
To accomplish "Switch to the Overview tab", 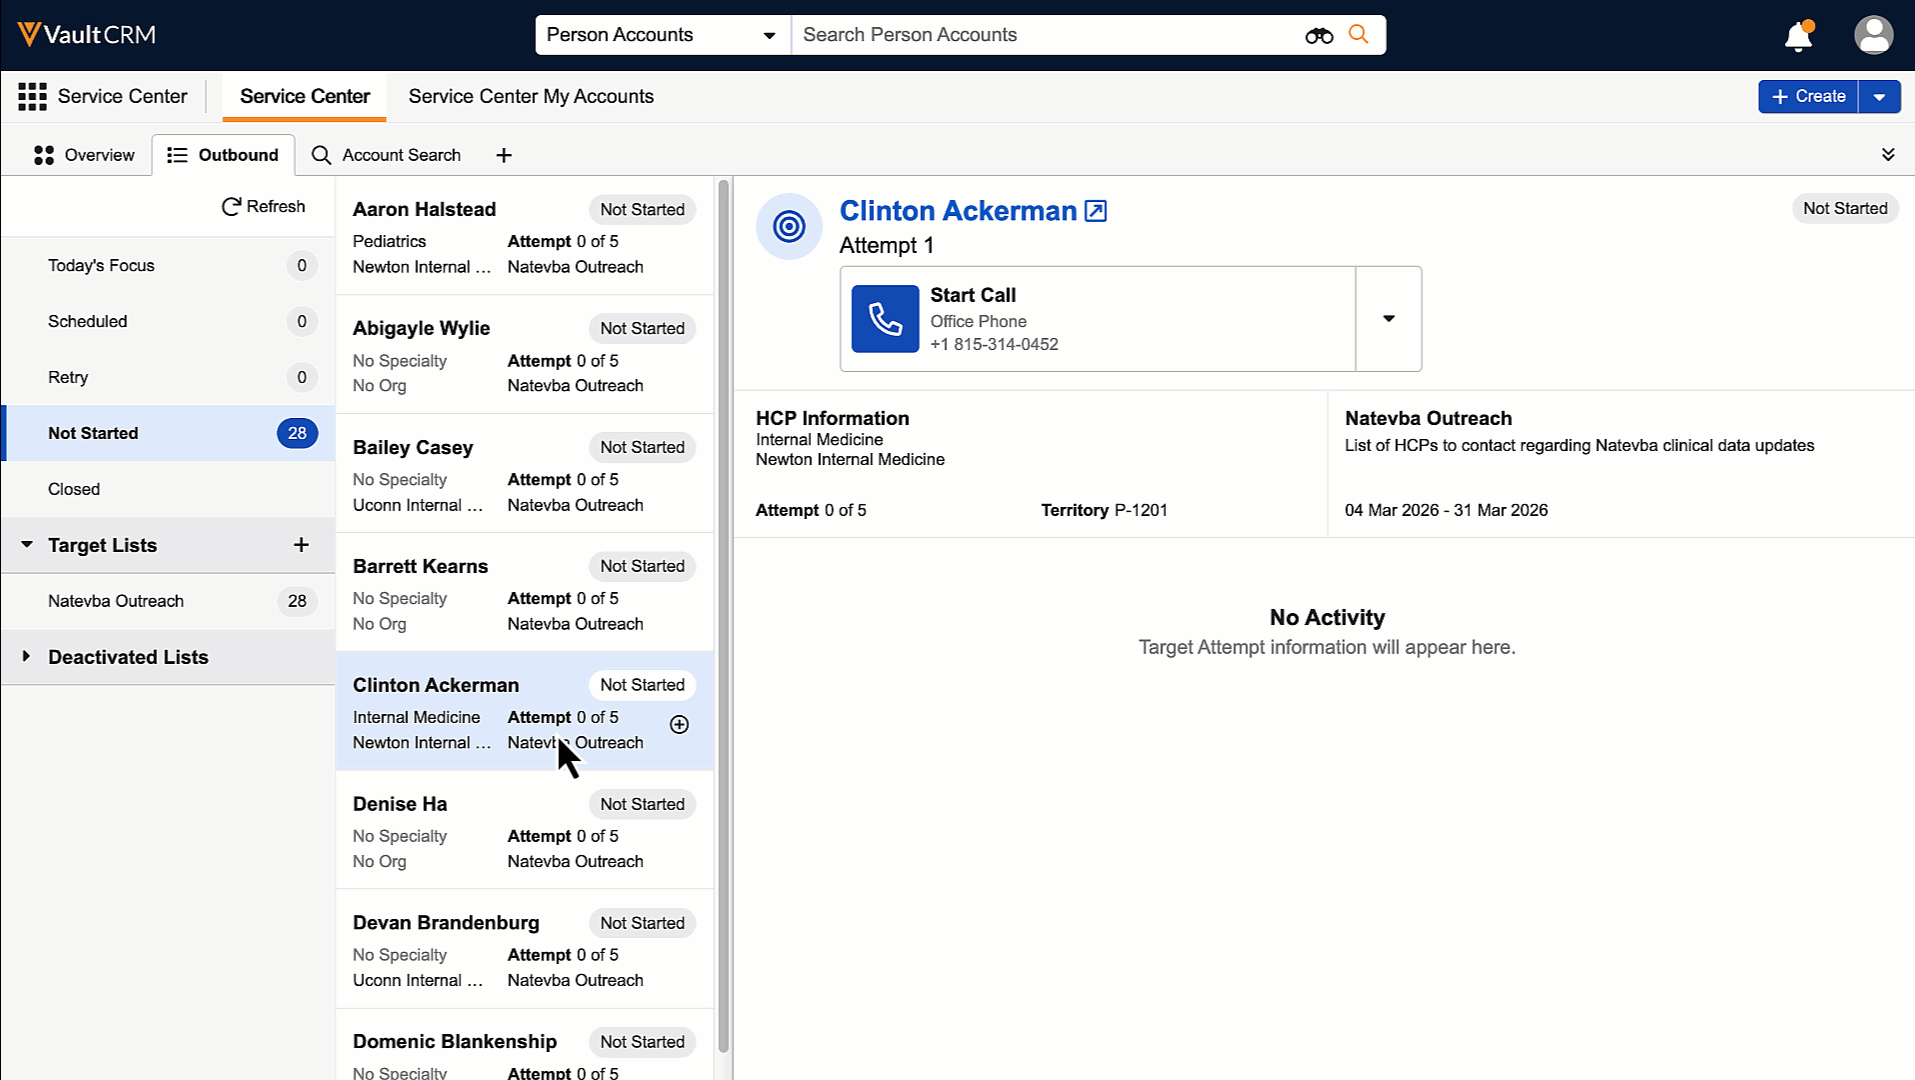I will [84, 155].
